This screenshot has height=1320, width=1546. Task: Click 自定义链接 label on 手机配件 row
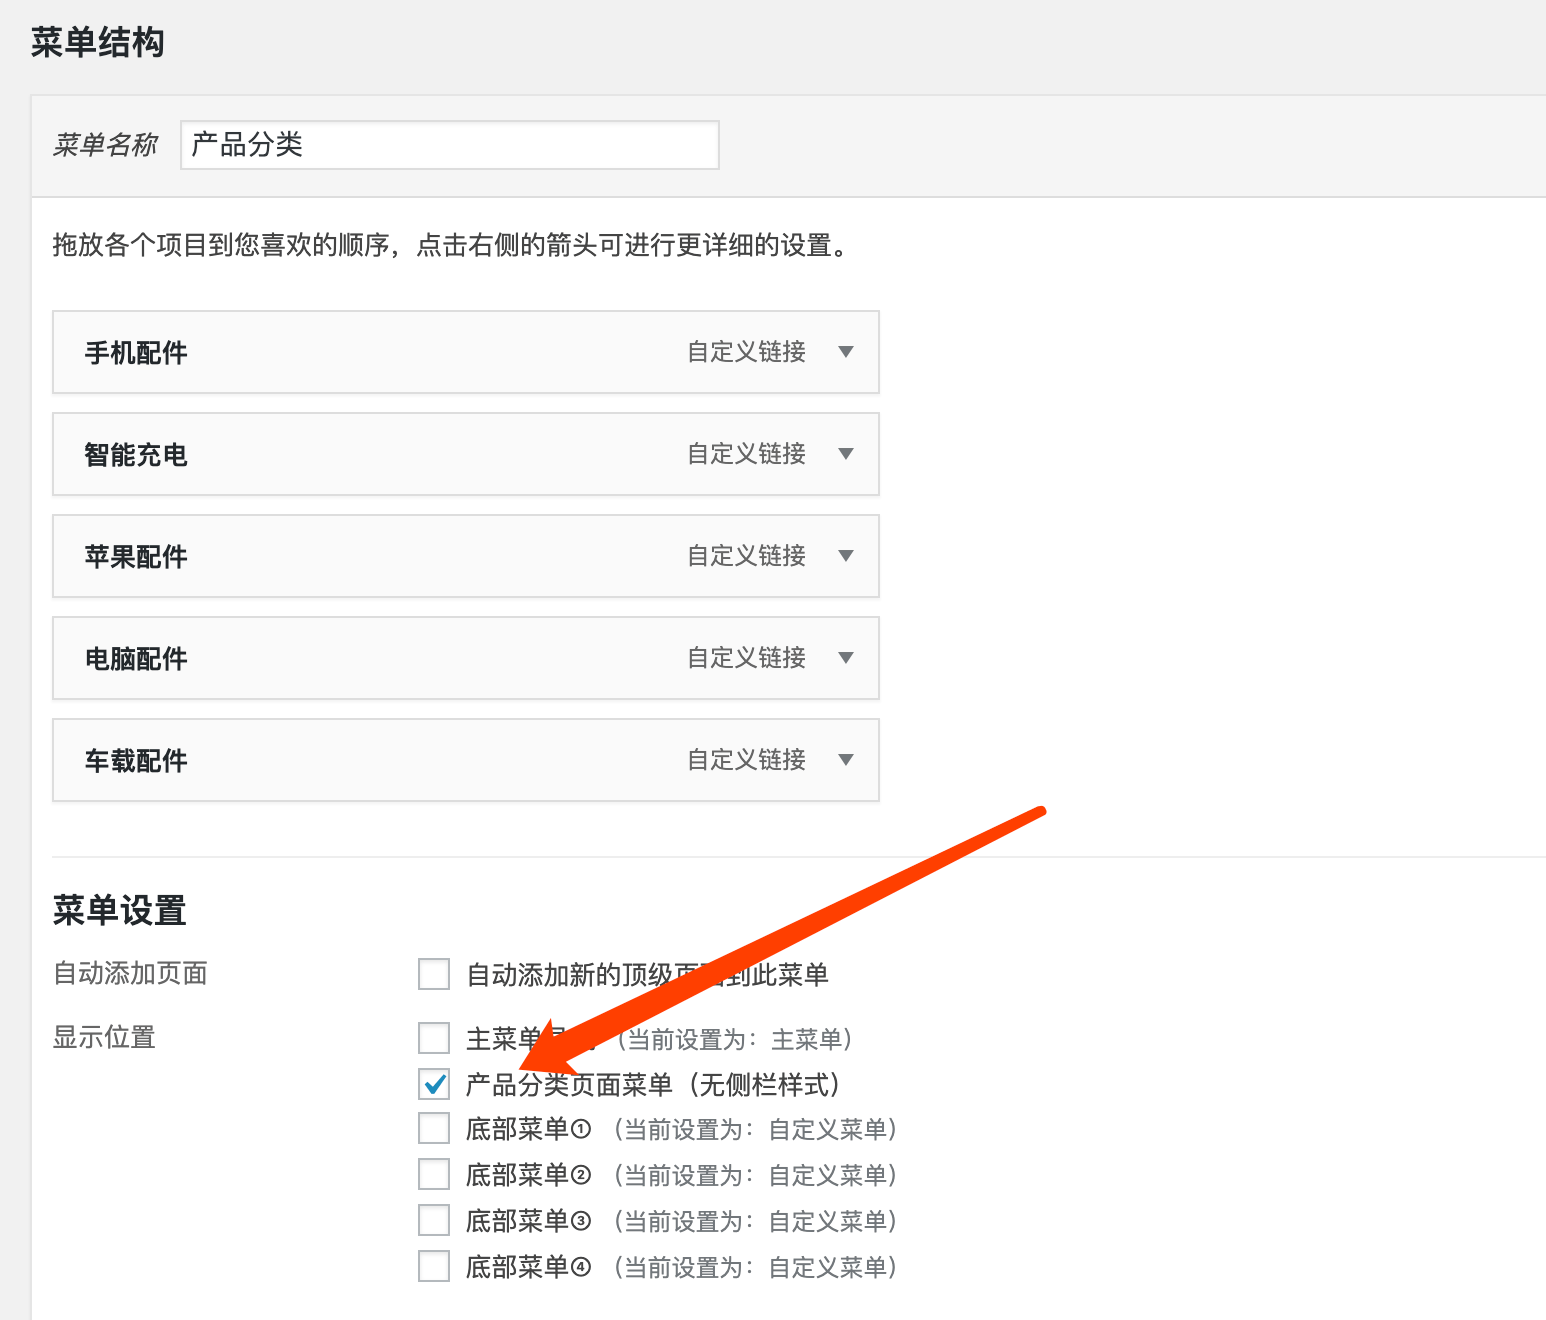(745, 352)
